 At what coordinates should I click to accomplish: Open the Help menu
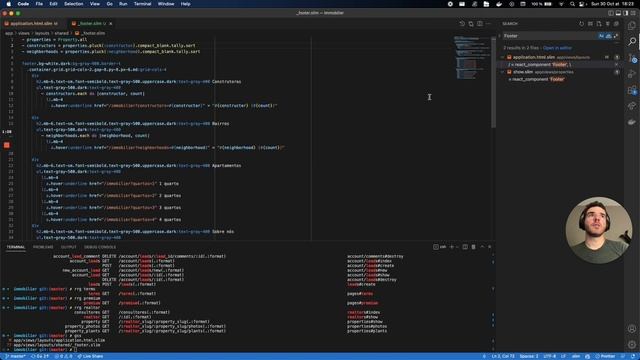pyautogui.click(x=185, y=4)
